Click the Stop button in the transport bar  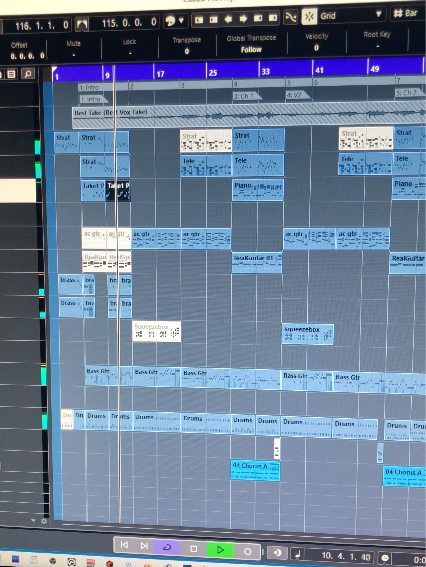click(x=194, y=549)
